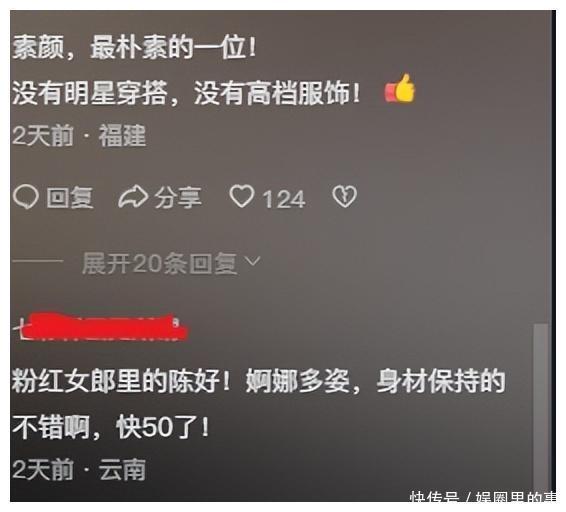
Task: Click the 2天前 · 云南 timestamp
Action: pyautogui.click(x=79, y=469)
